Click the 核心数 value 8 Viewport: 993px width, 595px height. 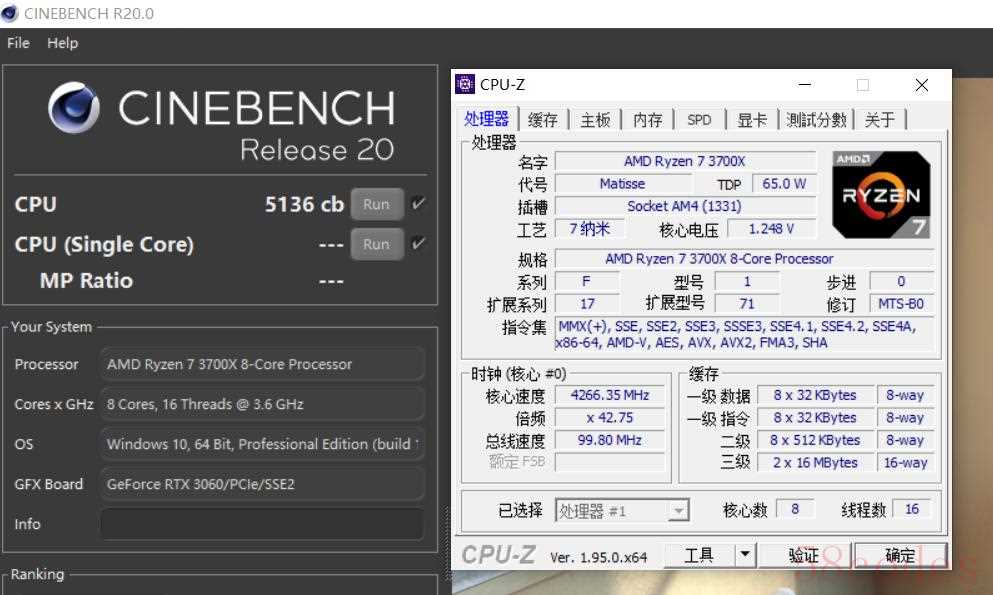(x=795, y=509)
